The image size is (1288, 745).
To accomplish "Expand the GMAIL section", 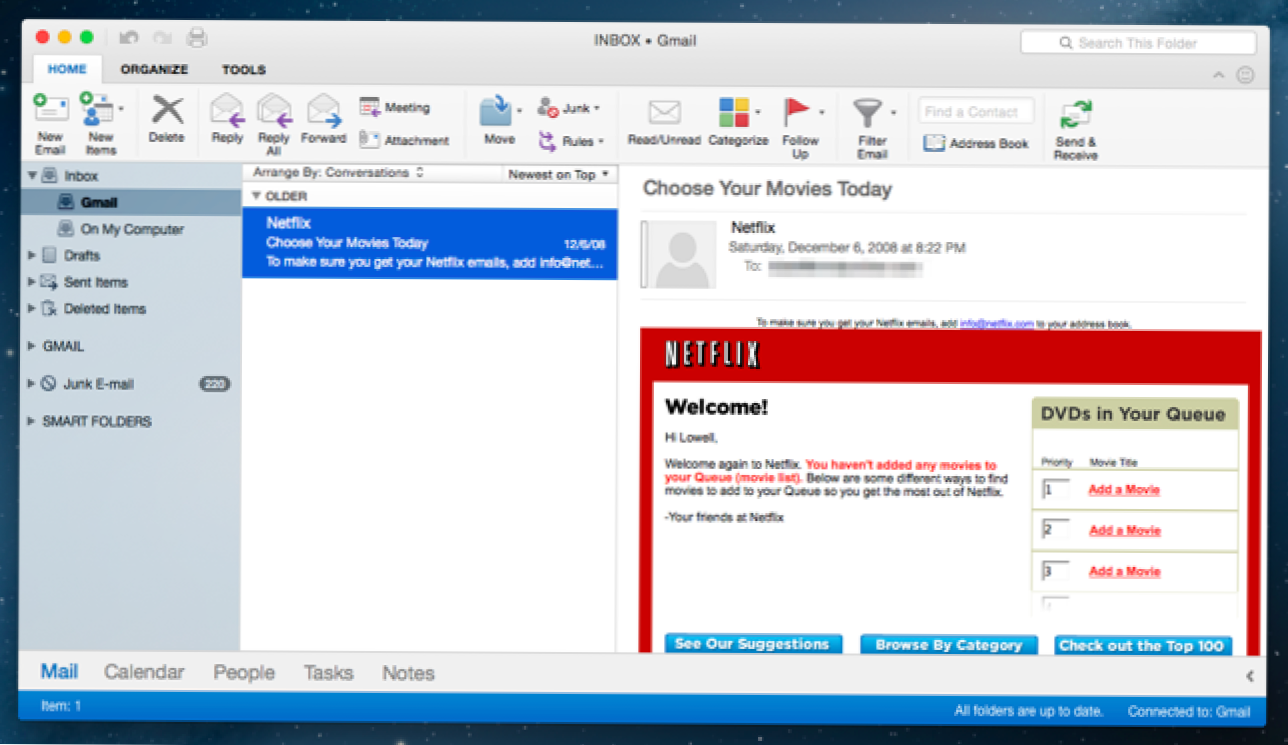I will [x=32, y=346].
